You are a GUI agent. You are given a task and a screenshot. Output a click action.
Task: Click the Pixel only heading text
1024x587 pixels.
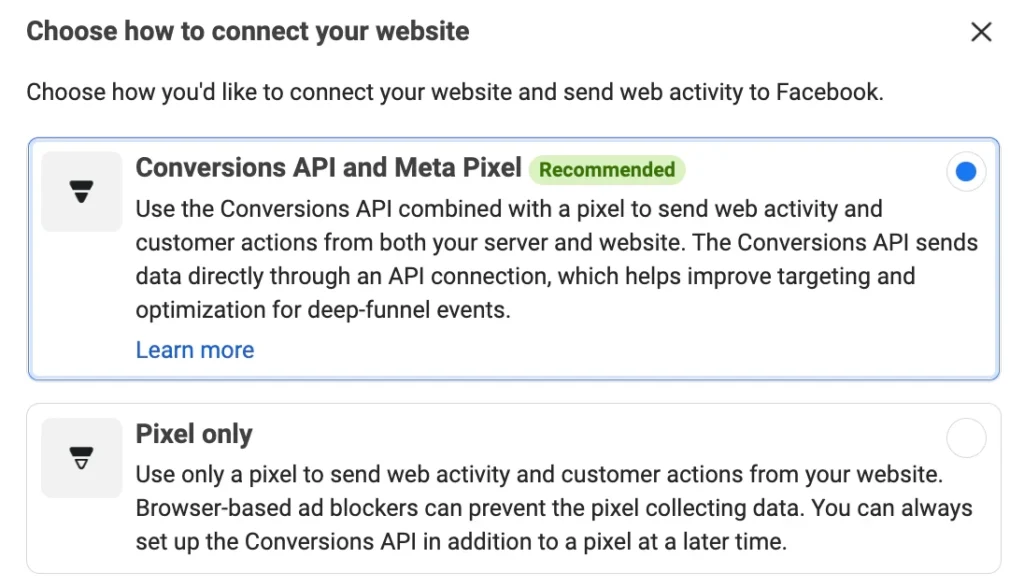pos(193,434)
